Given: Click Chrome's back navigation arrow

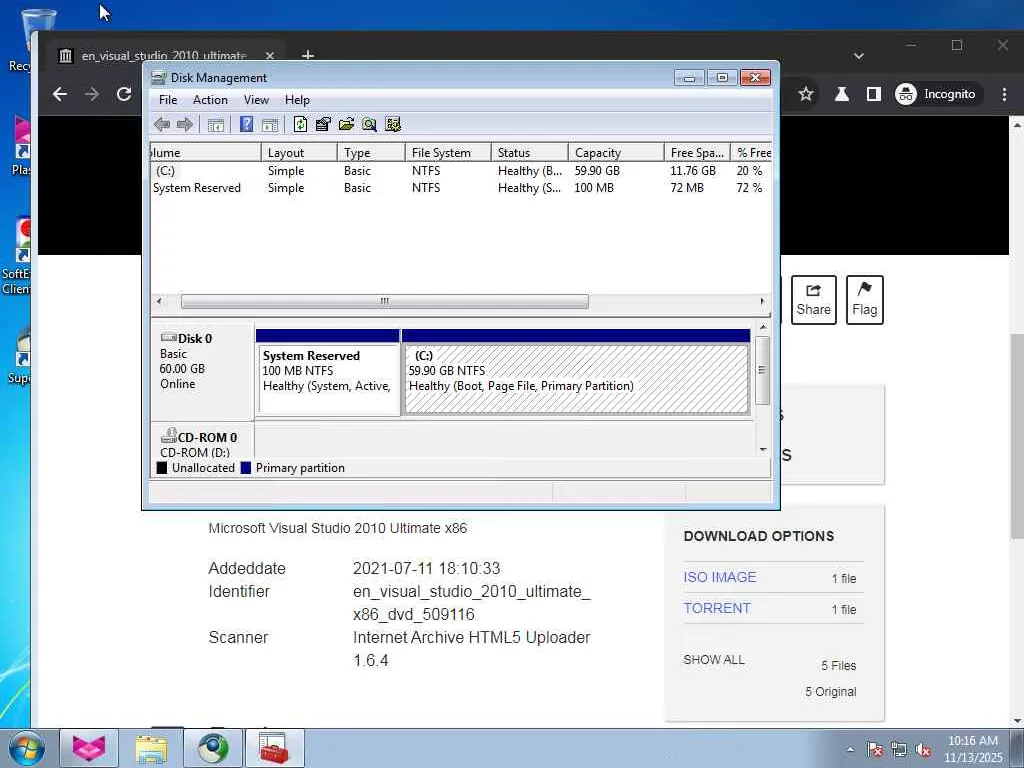Looking at the screenshot, I should [x=60, y=94].
